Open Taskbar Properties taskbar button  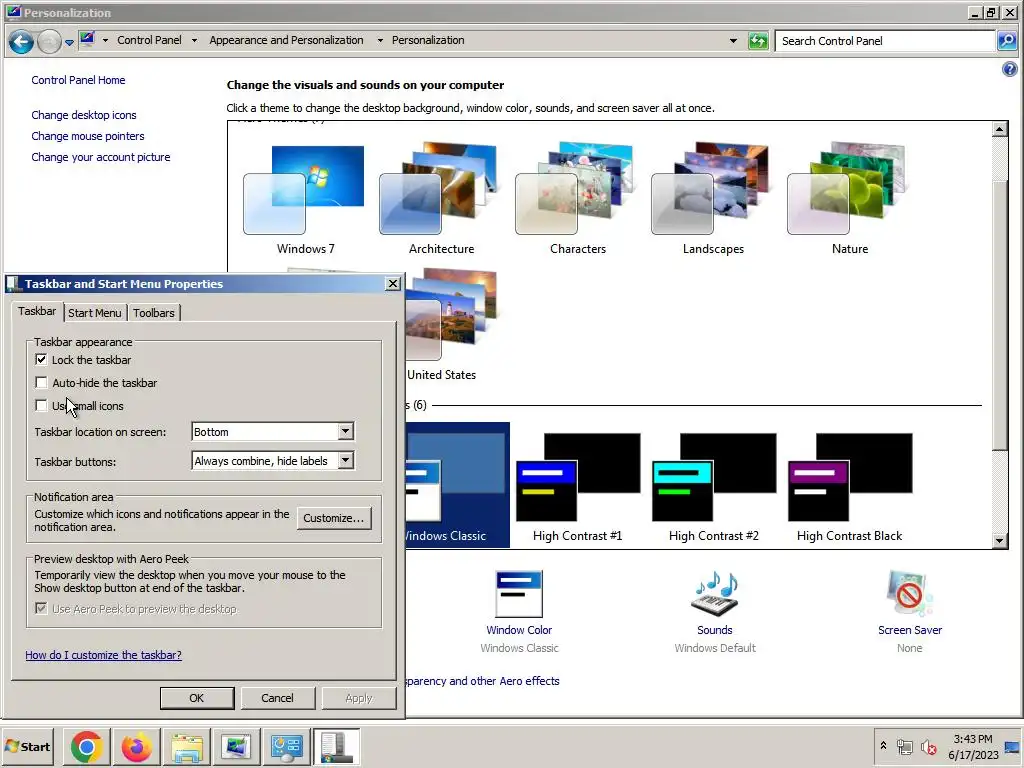point(336,746)
